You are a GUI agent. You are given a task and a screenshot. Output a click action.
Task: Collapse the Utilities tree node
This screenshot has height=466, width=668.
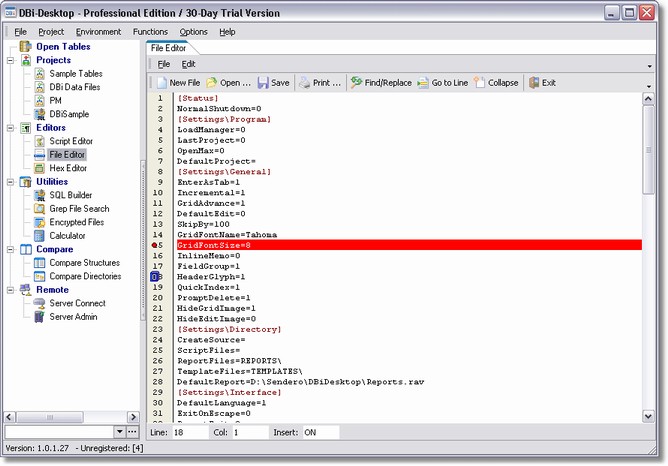click(11, 182)
